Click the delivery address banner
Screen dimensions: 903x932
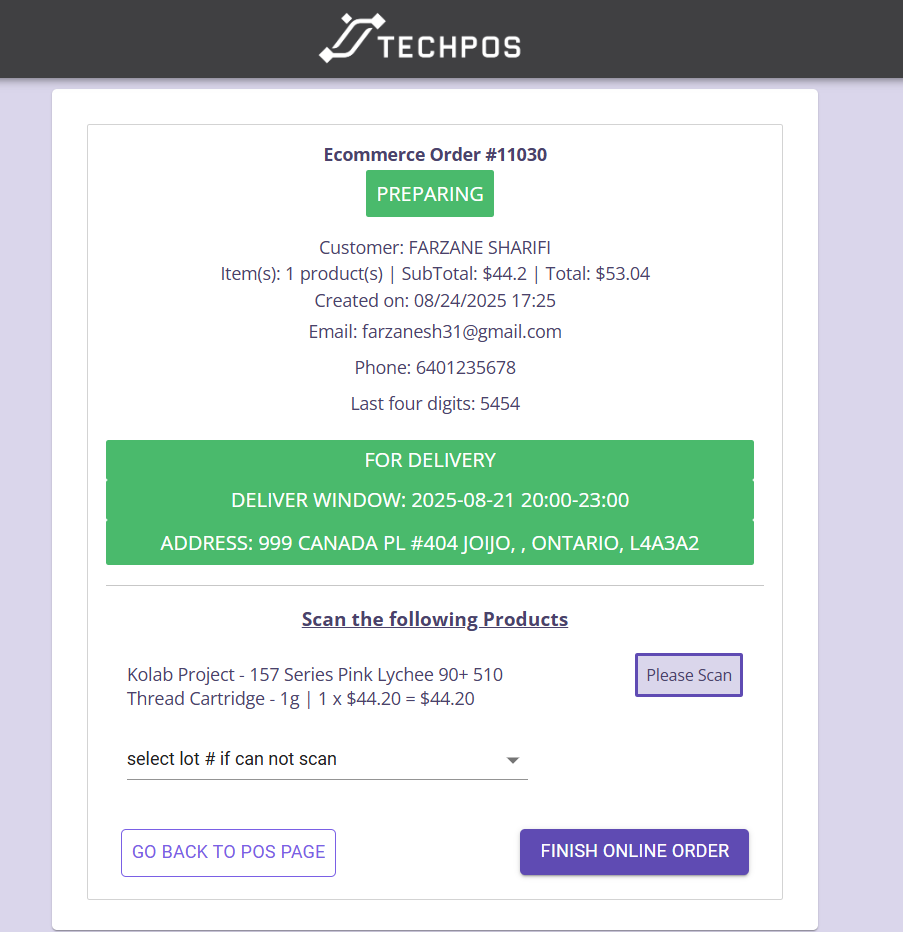(x=430, y=543)
